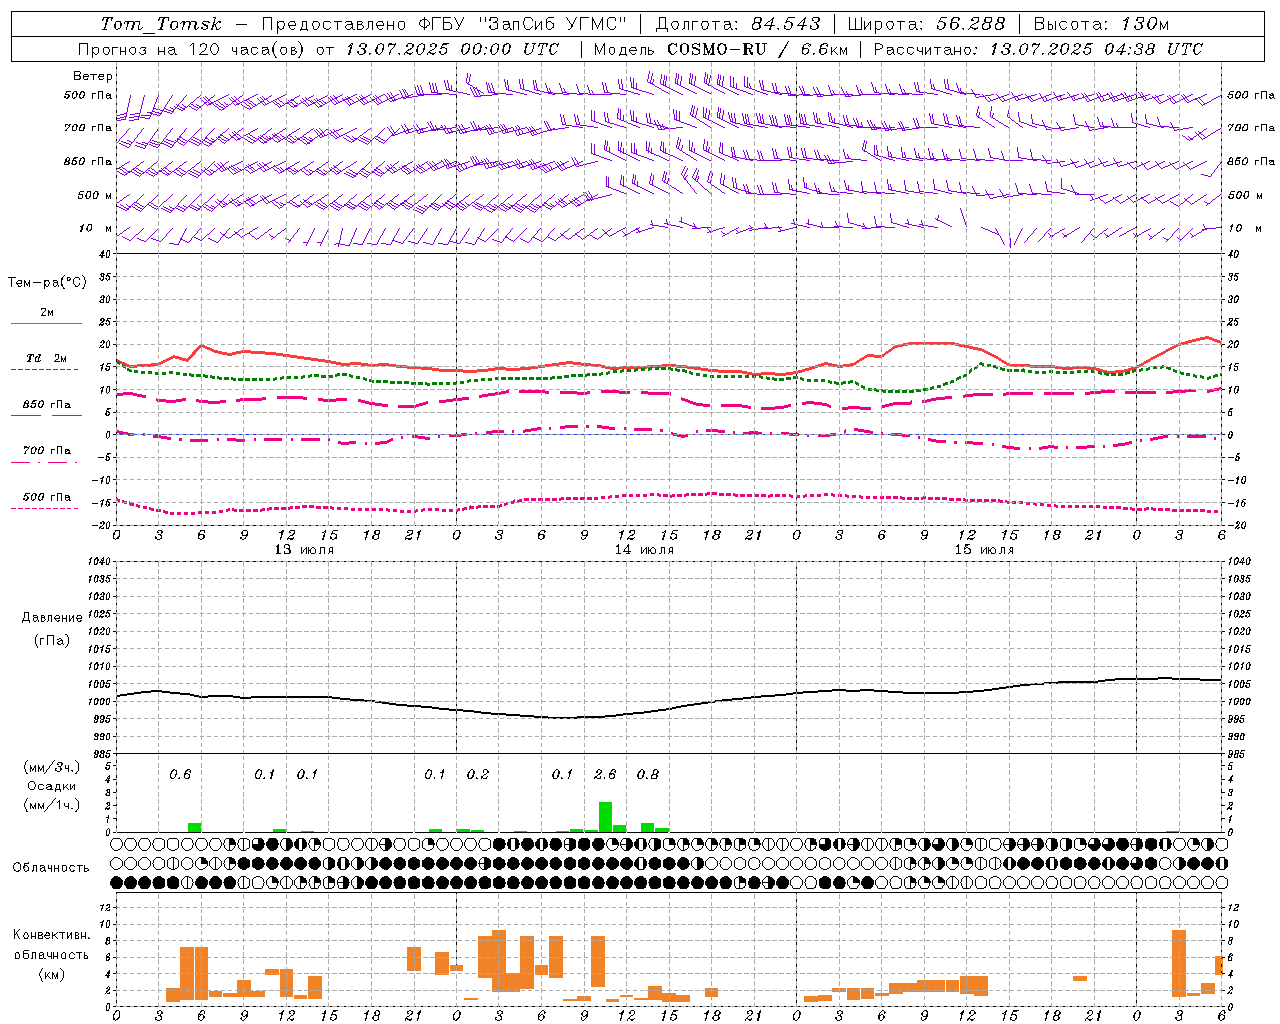The height and width of the screenshot is (1024, 1280).
Task: Click the Высота: 130м field
Action: (x=1100, y=24)
